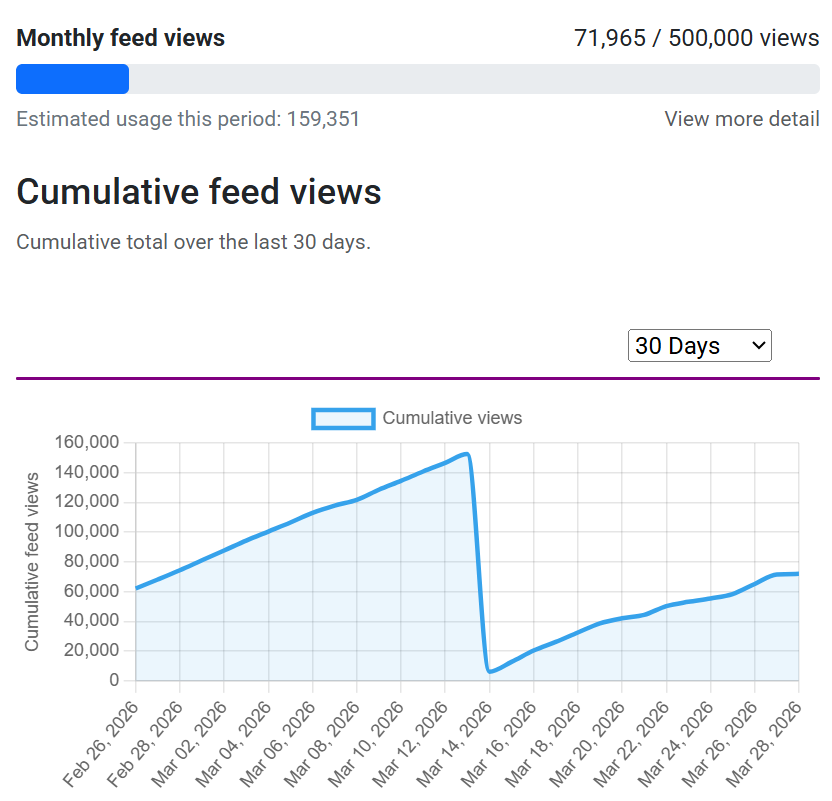
Task: Click the blue usage progress bar
Action: pyautogui.click(x=72, y=79)
